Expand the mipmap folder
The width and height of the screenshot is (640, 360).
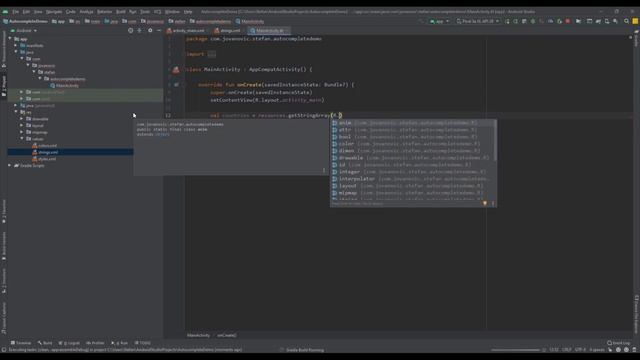click(22, 132)
